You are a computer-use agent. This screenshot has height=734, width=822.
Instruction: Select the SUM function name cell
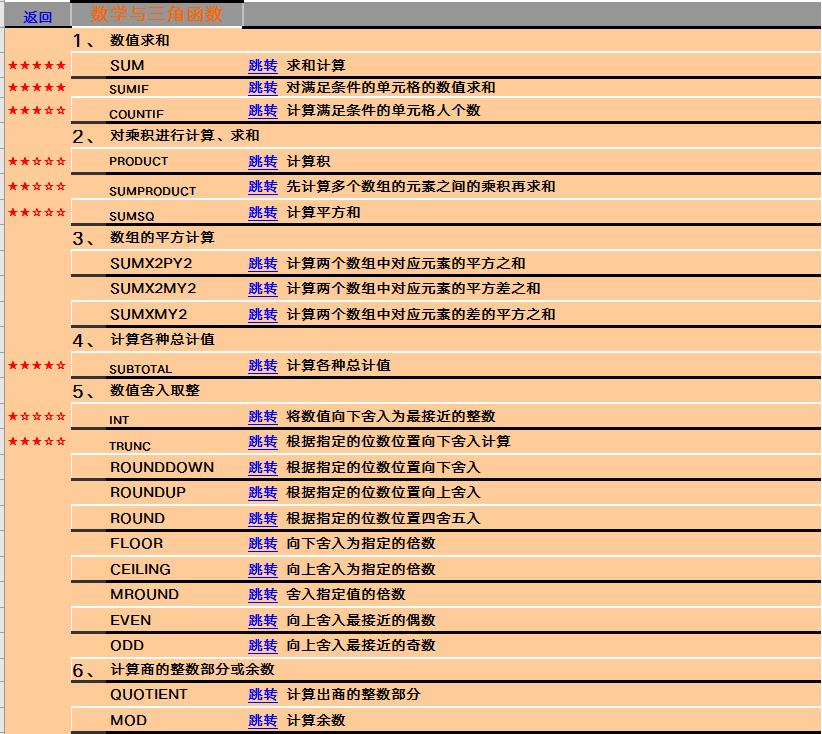pyautogui.click(x=127, y=66)
